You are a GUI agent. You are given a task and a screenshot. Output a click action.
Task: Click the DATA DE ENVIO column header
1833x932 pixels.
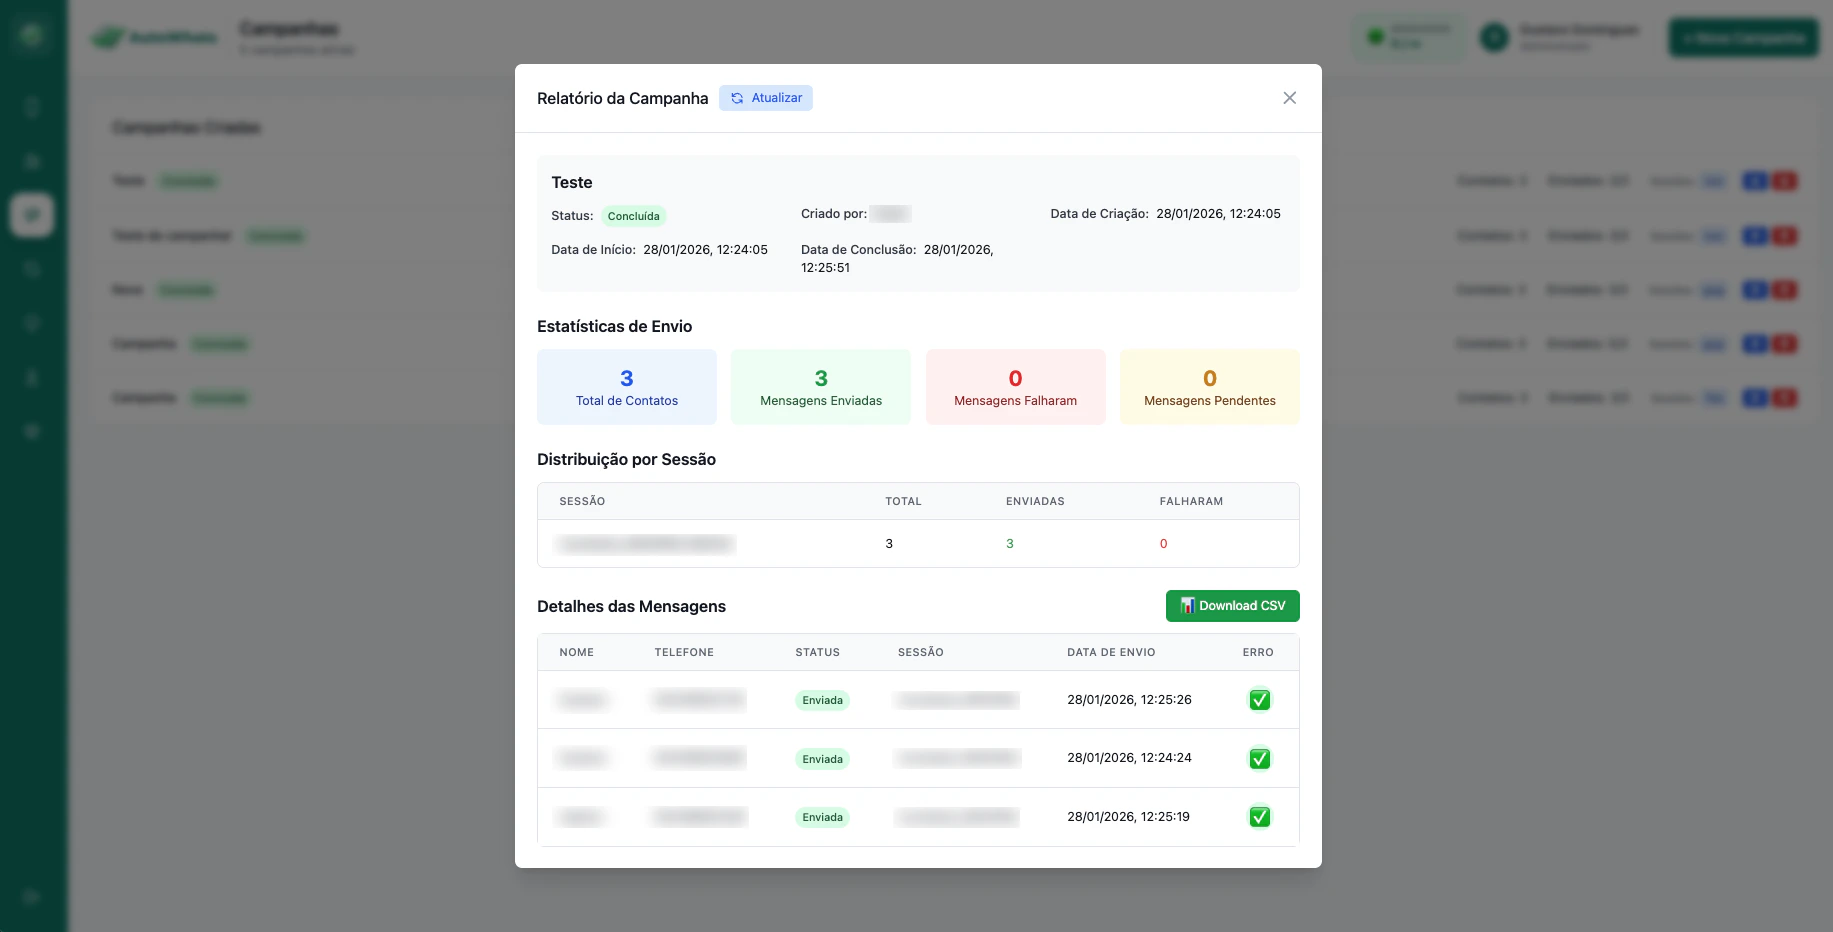click(x=1111, y=652)
